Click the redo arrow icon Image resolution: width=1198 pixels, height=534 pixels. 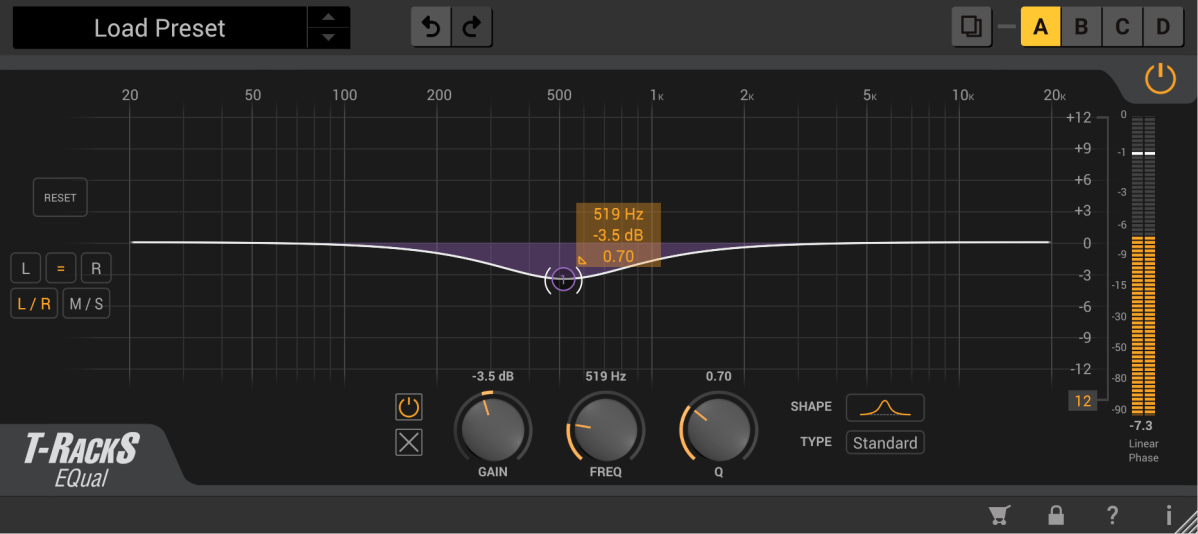coord(472,27)
